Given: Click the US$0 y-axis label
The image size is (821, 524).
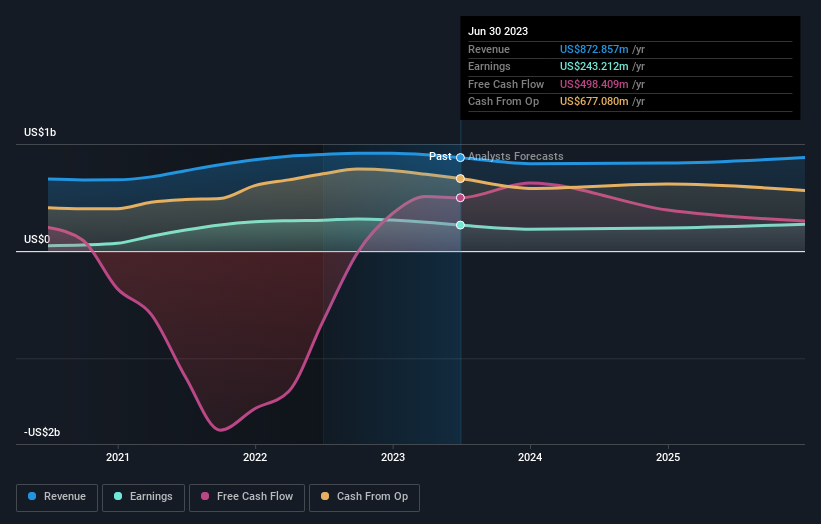Looking at the screenshot, I should coord(37,240).
